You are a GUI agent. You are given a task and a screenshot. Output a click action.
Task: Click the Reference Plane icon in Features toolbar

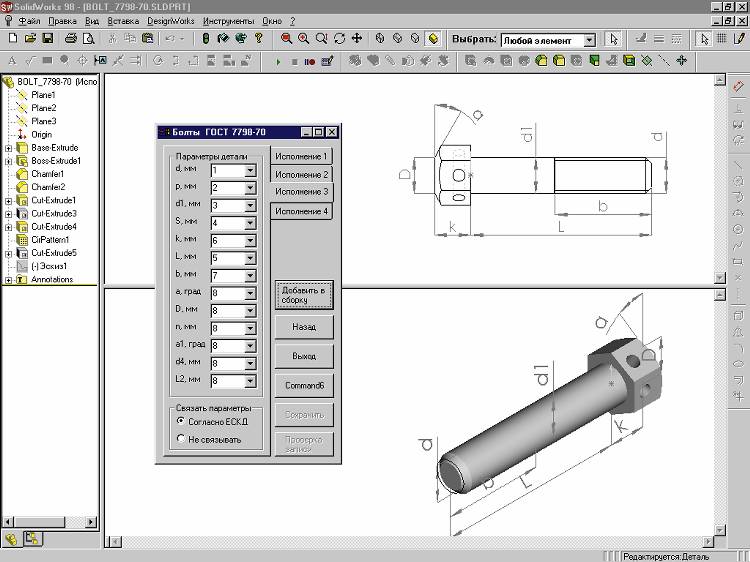point(647,61)
